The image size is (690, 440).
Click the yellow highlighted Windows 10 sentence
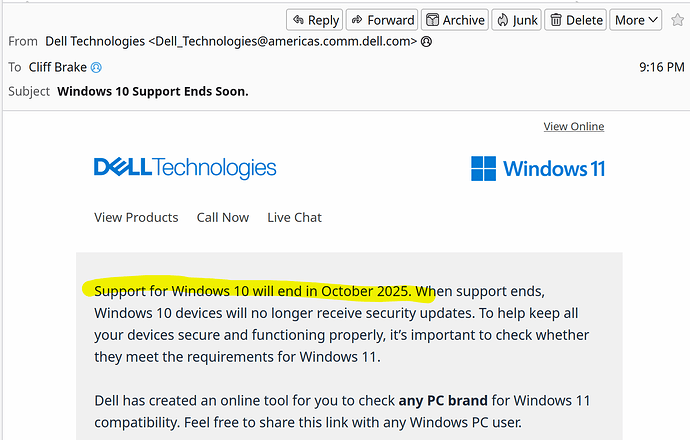(252, 291)
